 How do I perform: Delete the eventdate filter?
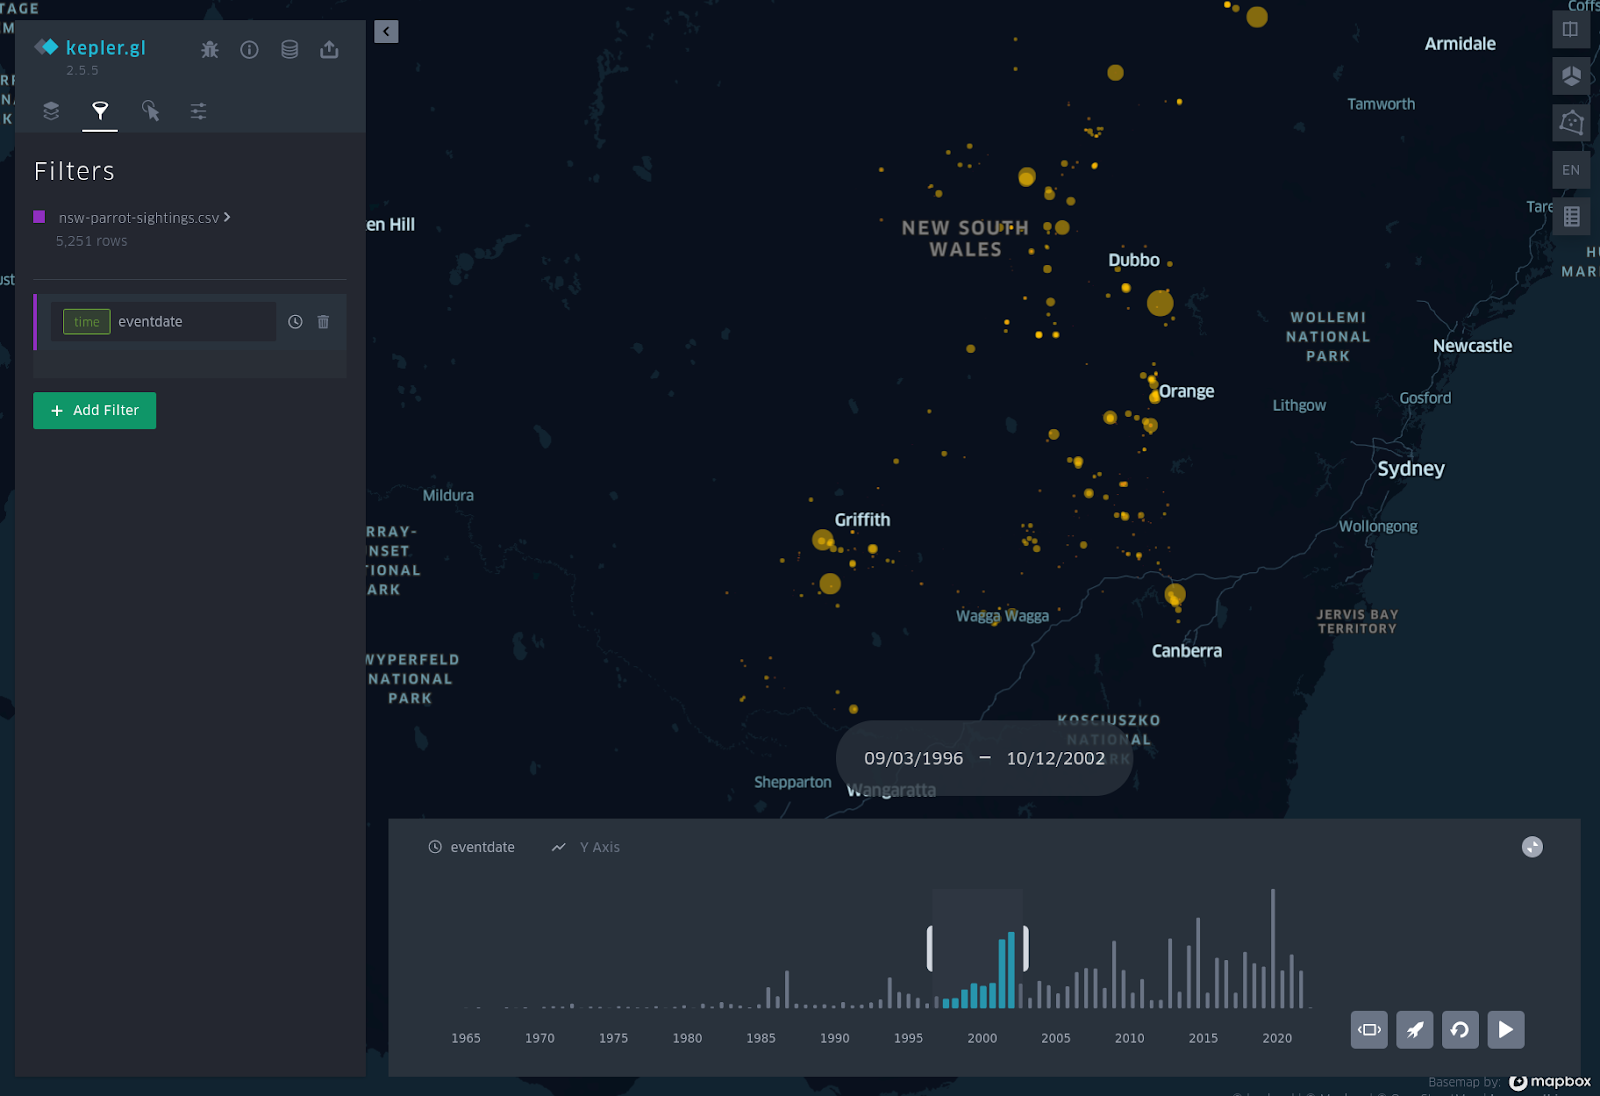(x=323, y=322)
